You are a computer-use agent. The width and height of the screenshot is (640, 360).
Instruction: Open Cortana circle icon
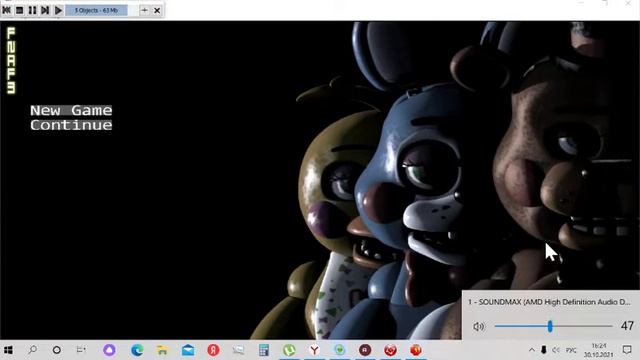click(x=57, y=350)
